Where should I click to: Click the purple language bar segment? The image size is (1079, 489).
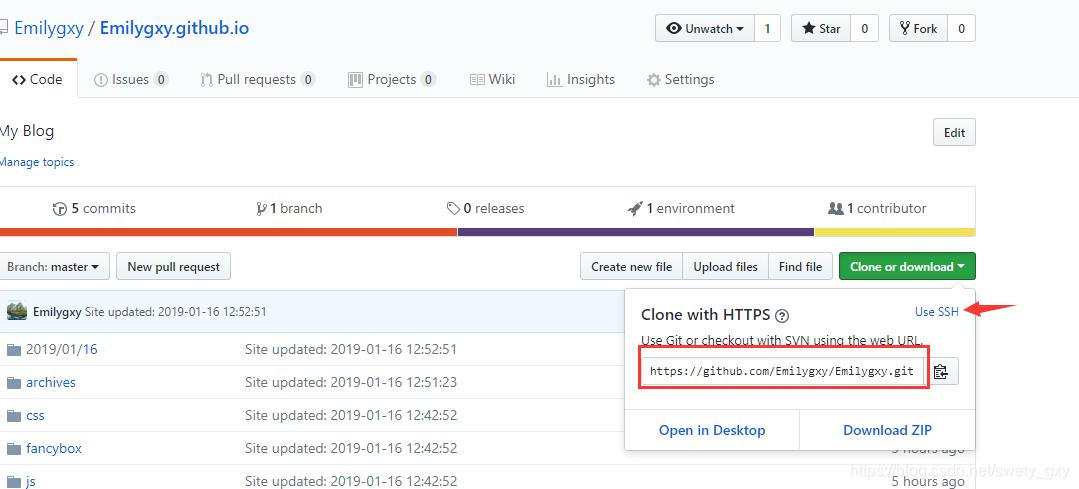tap(636, 232)
